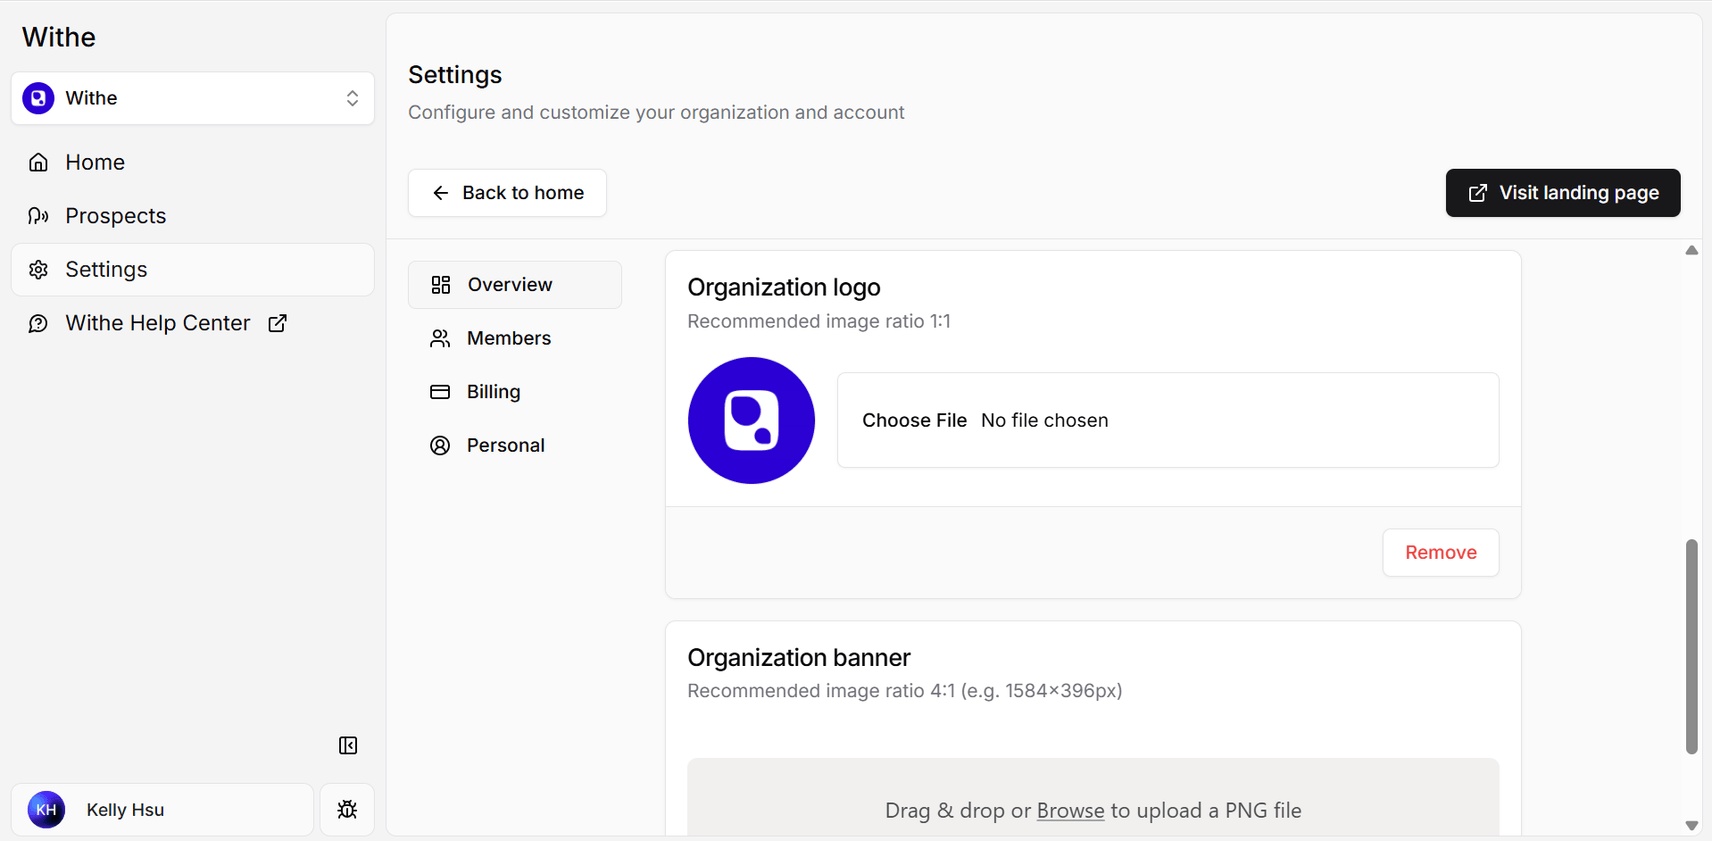1712x841 pixels.
Task: Click the 'Organization logo' heading
Action: 784,287
